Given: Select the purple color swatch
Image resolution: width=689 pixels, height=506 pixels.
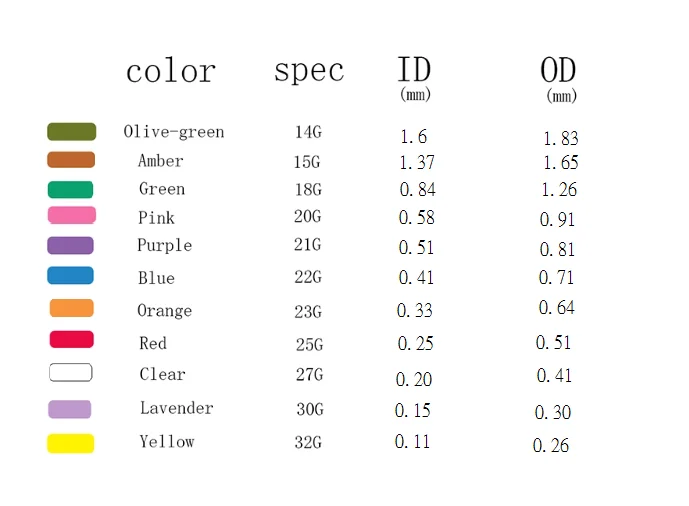Looking at the screenshot, I should (70, 245).
